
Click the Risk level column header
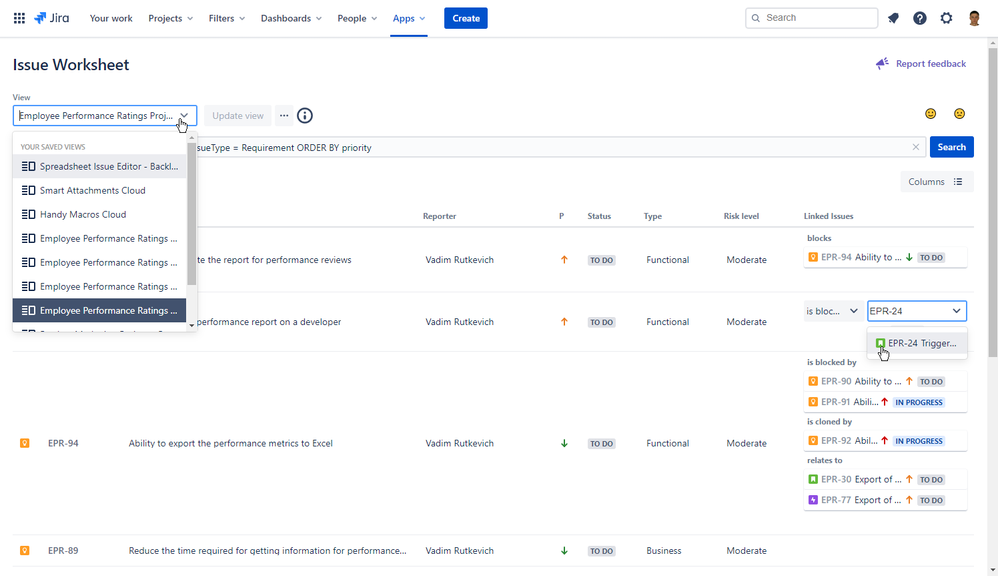(741, 216)
